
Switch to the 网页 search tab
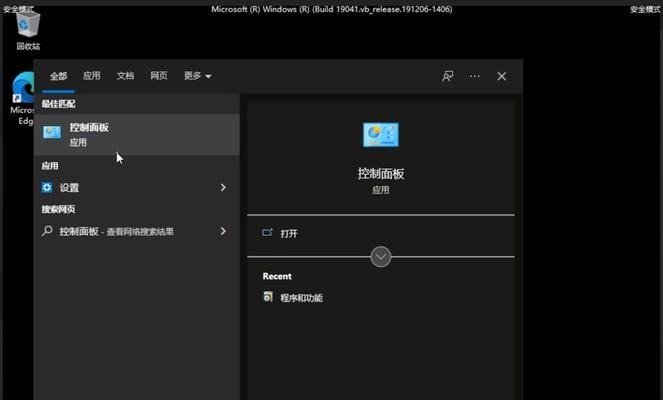(x=159, y=76)
